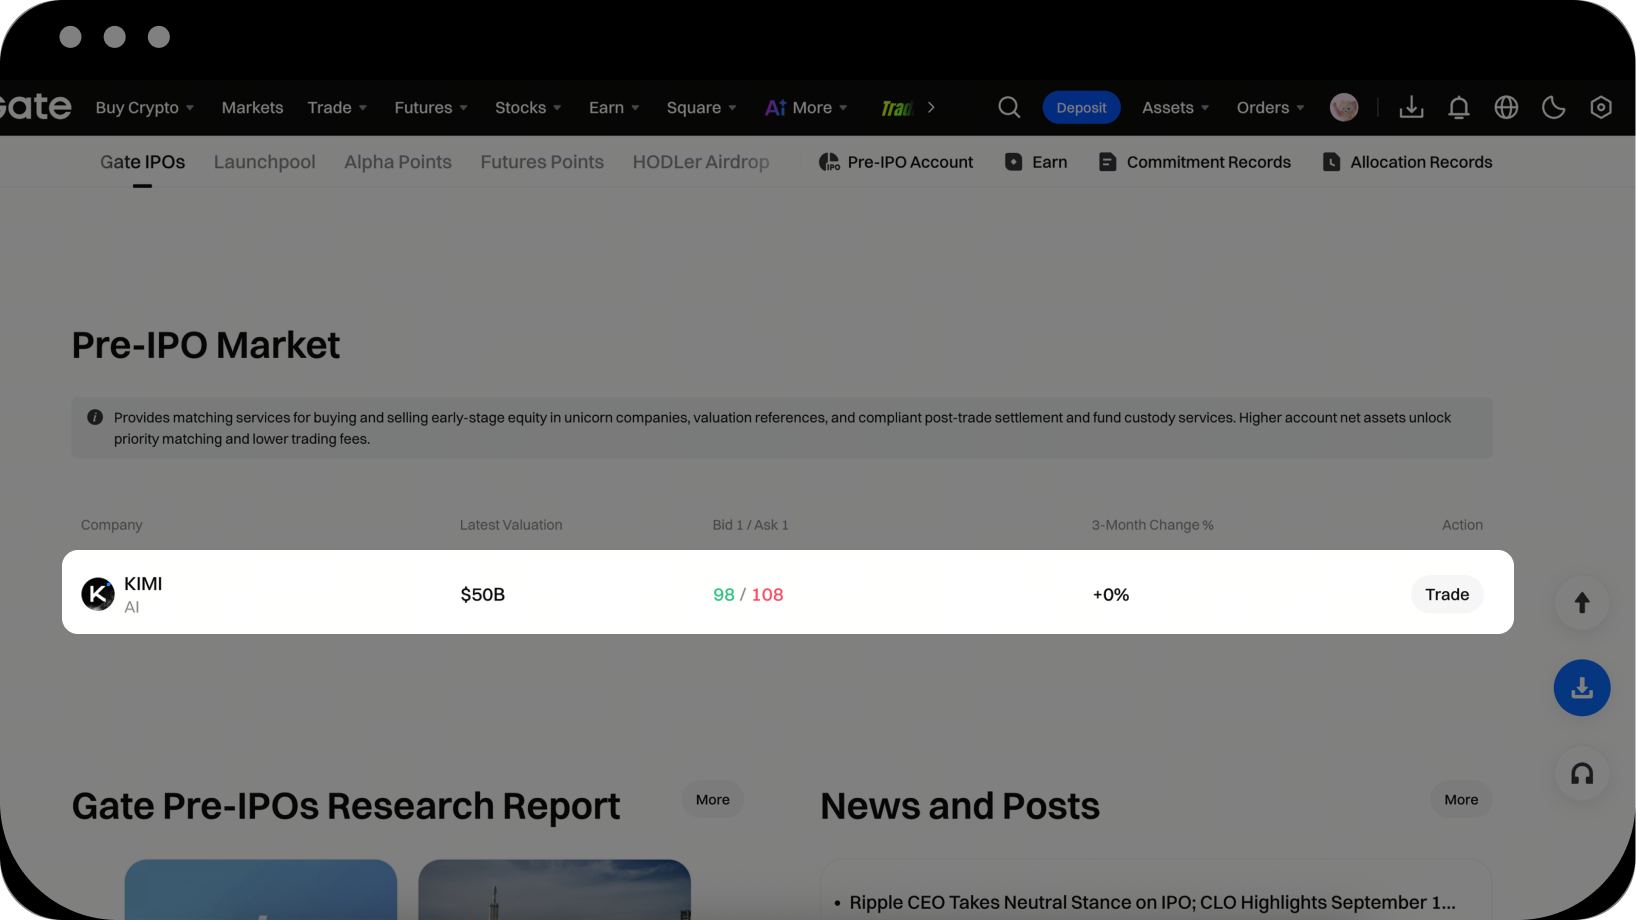
Task: Click the back-to-top arrow button
Action: pos(1582,603)
